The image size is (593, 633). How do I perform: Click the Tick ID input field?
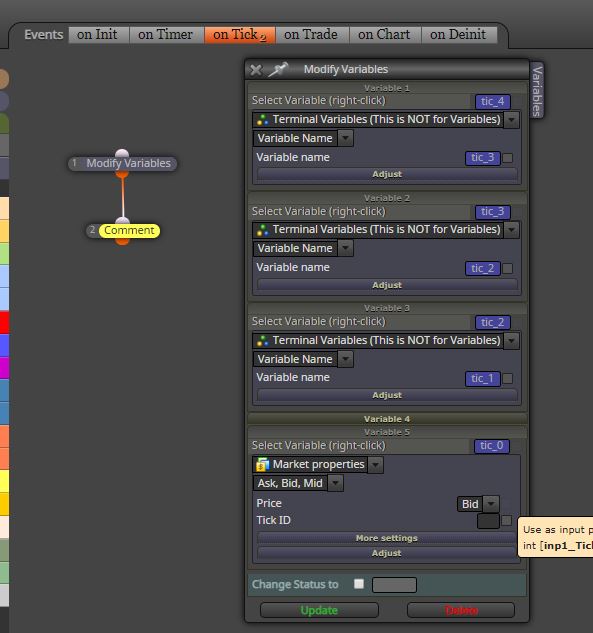488,521
